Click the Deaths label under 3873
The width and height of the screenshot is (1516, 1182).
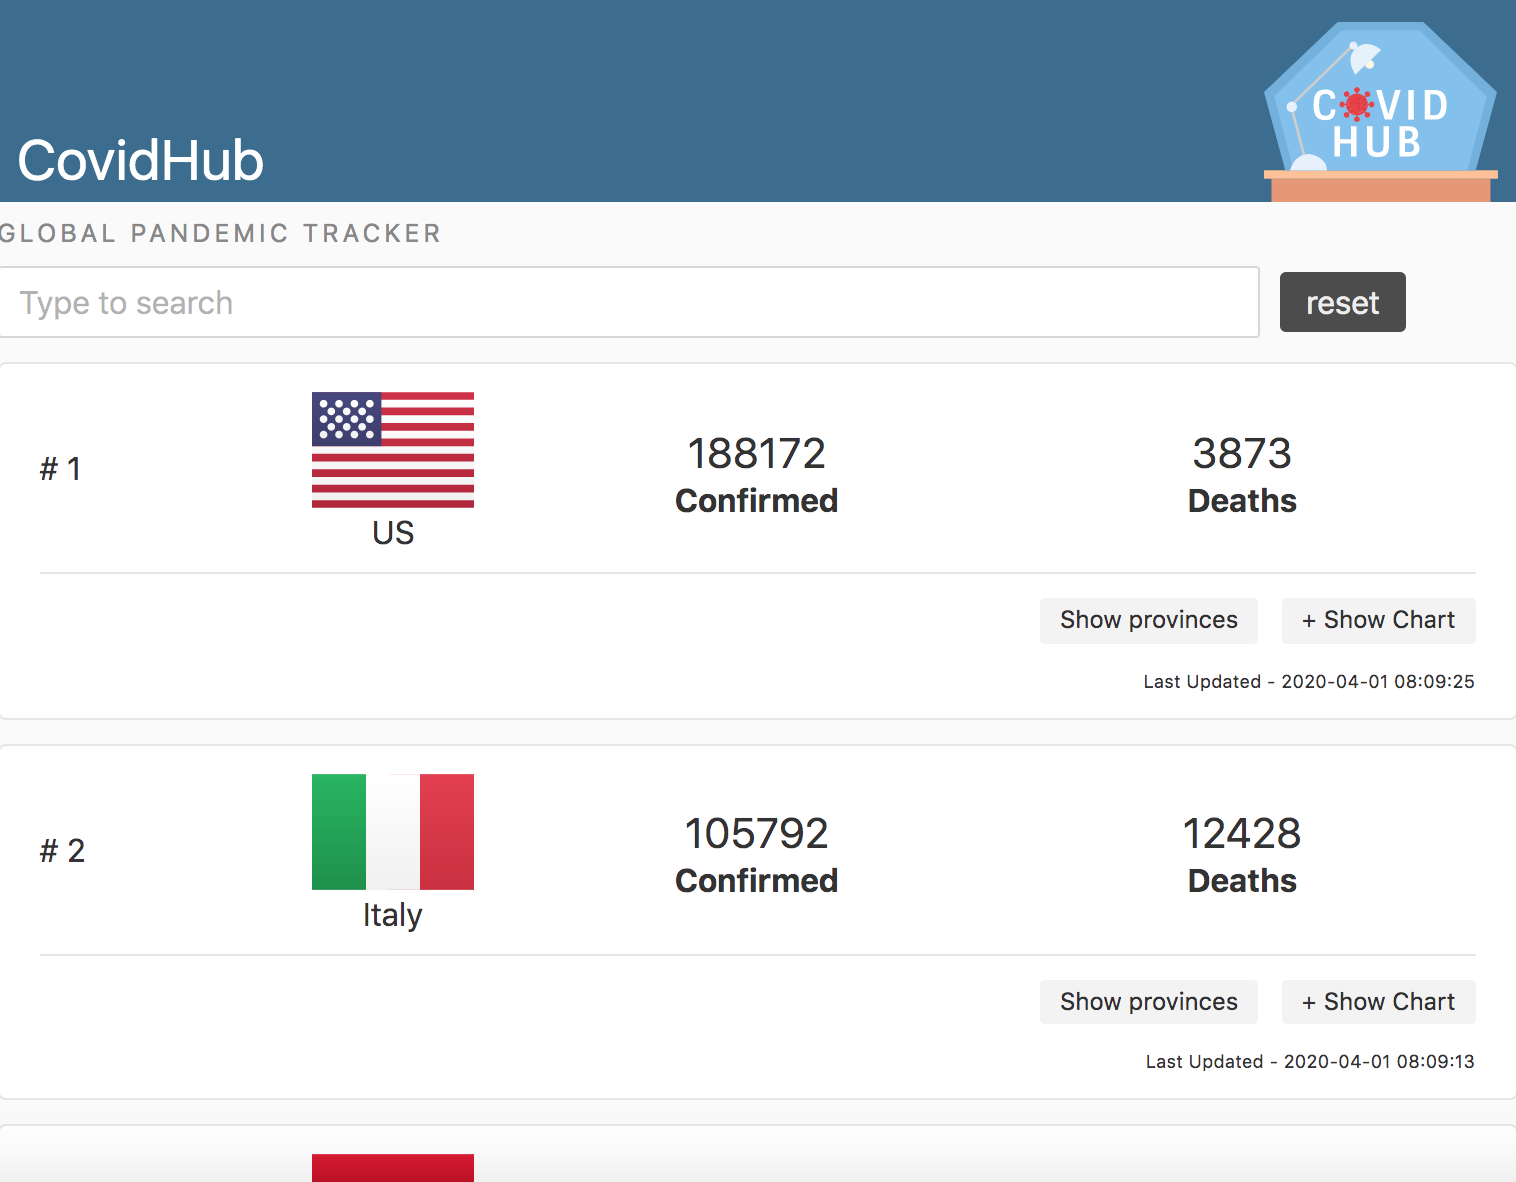[1242, 501]
